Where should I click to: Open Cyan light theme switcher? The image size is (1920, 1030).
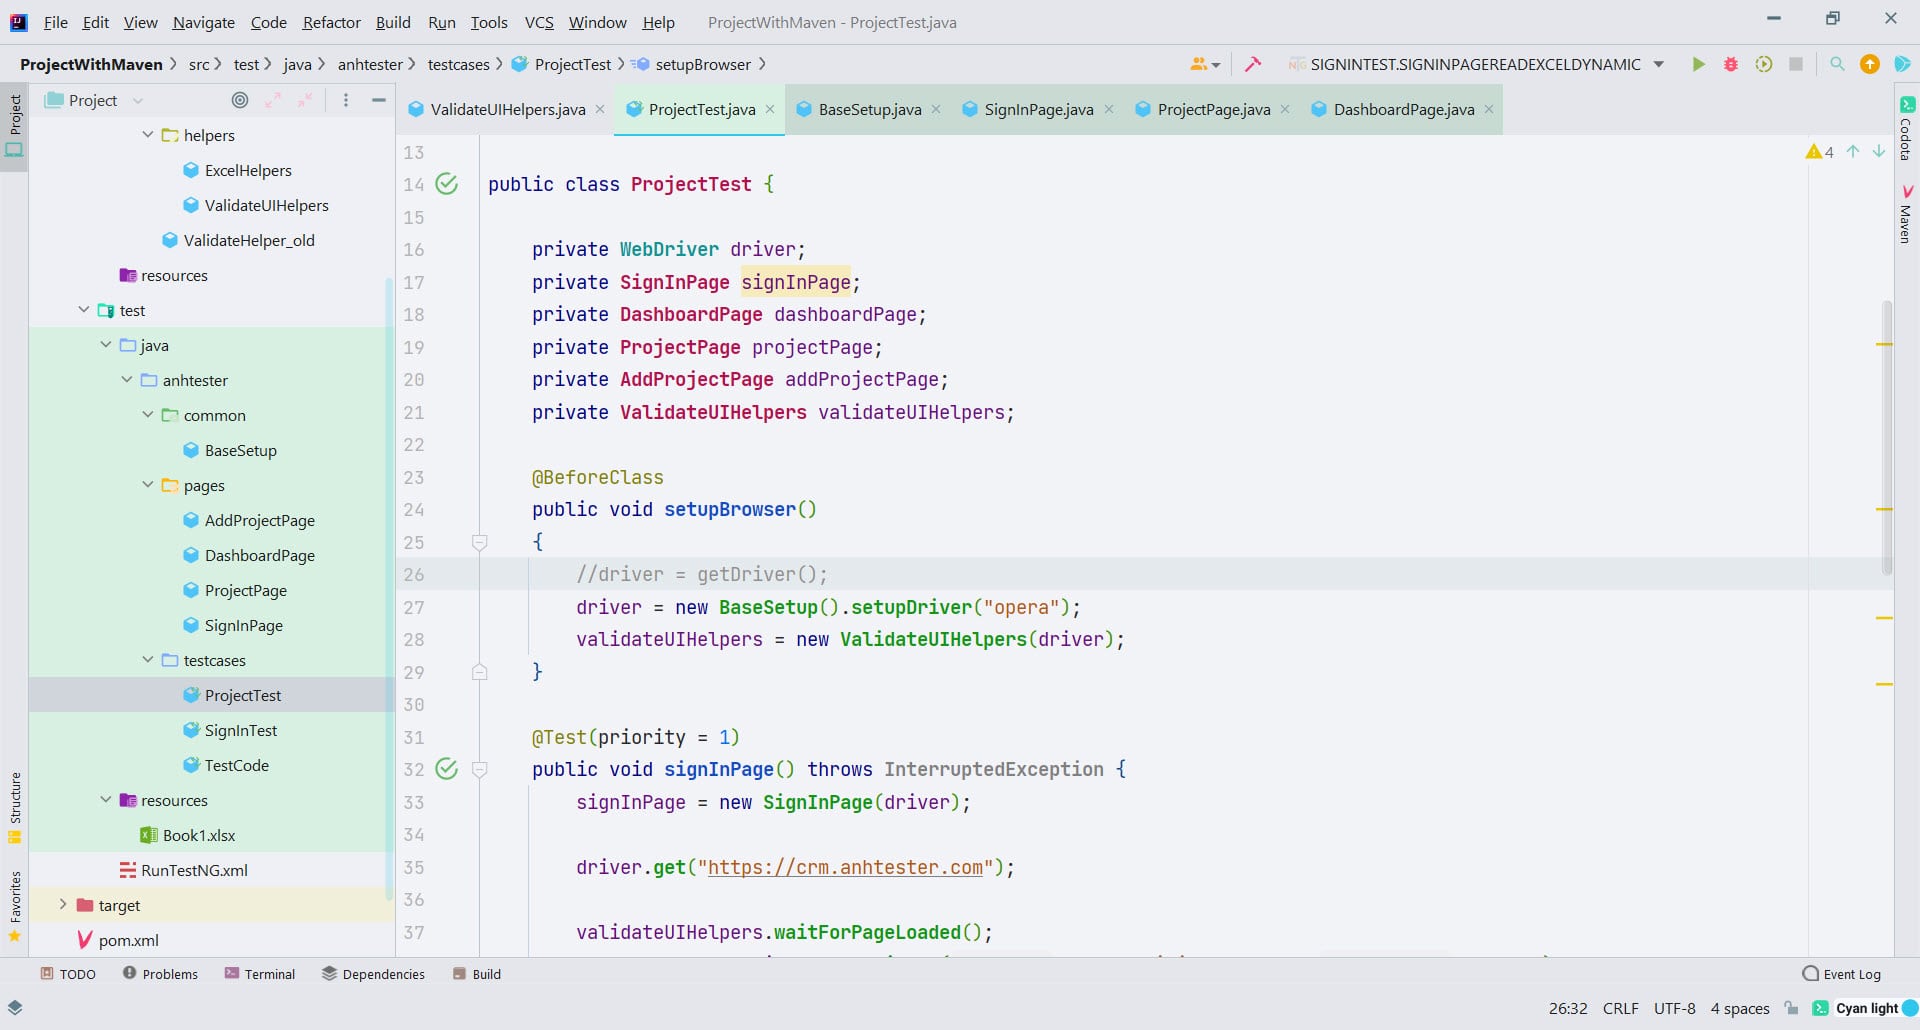click(x=1866, y=1008)
